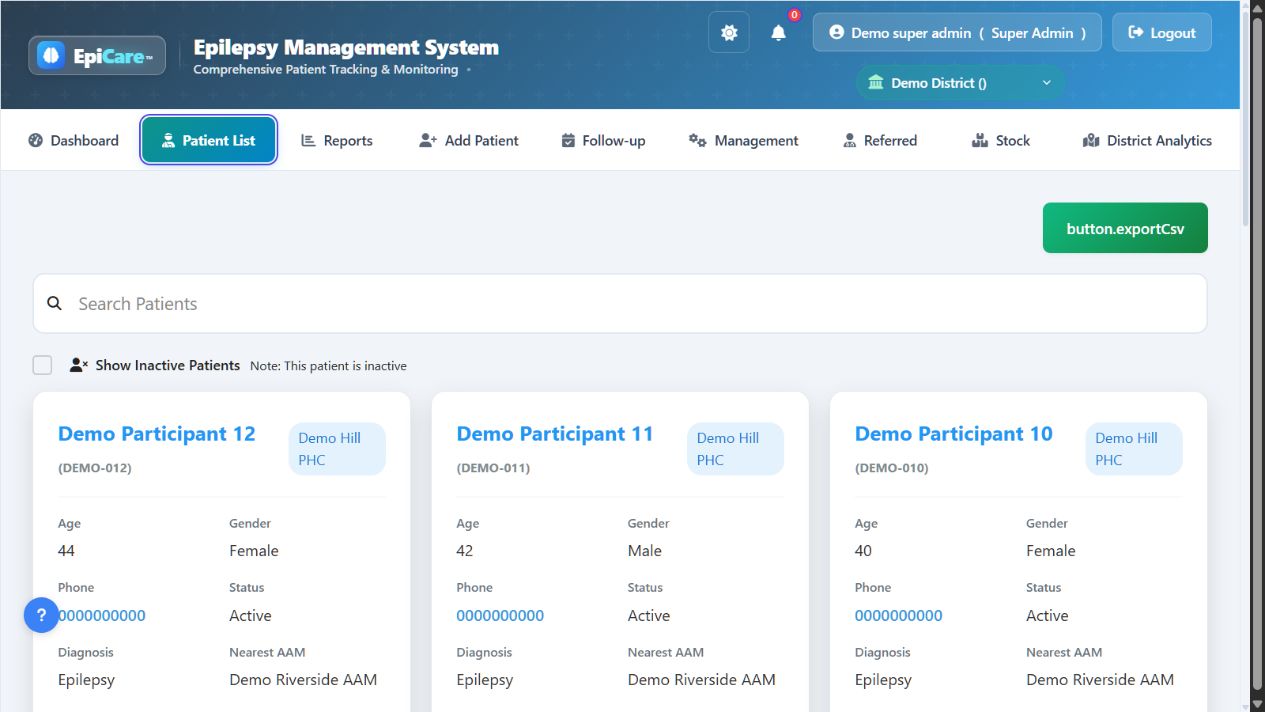
Task: Open the blue help question mark button
Action: tap(41, 615)
